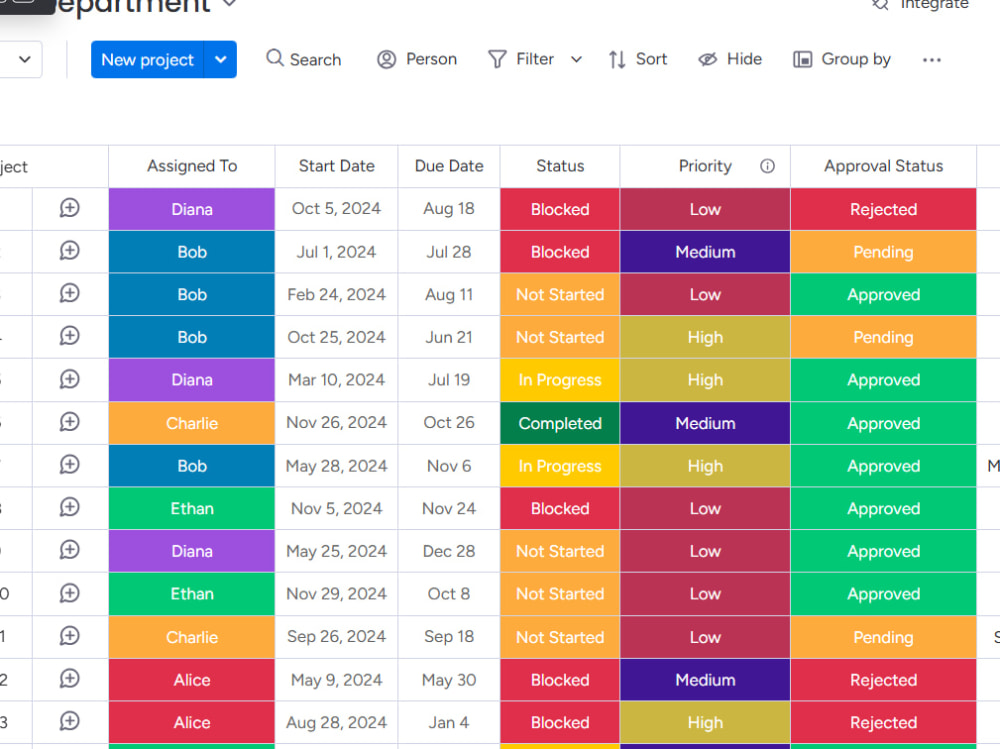Edit the Start Date Sep 26, 2024

click(336, 637)
